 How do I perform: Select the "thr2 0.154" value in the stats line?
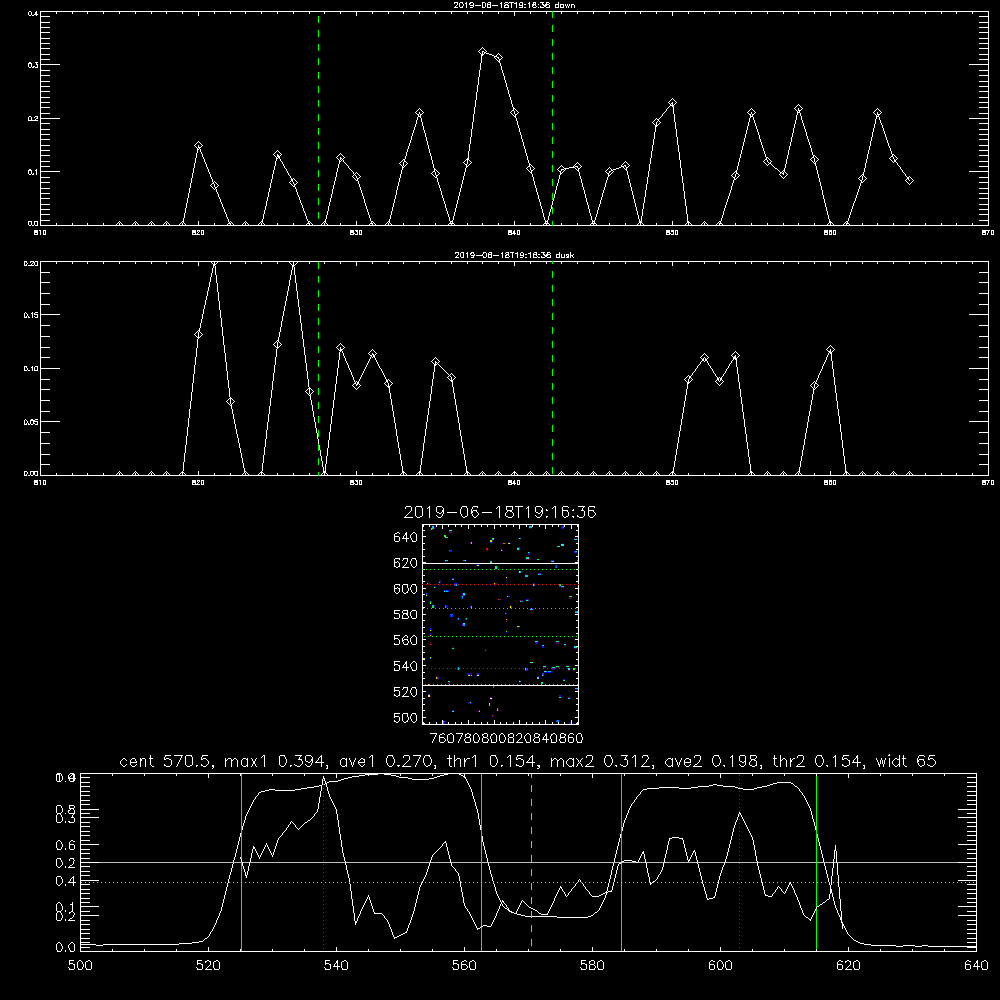click(x=814, y=761)
